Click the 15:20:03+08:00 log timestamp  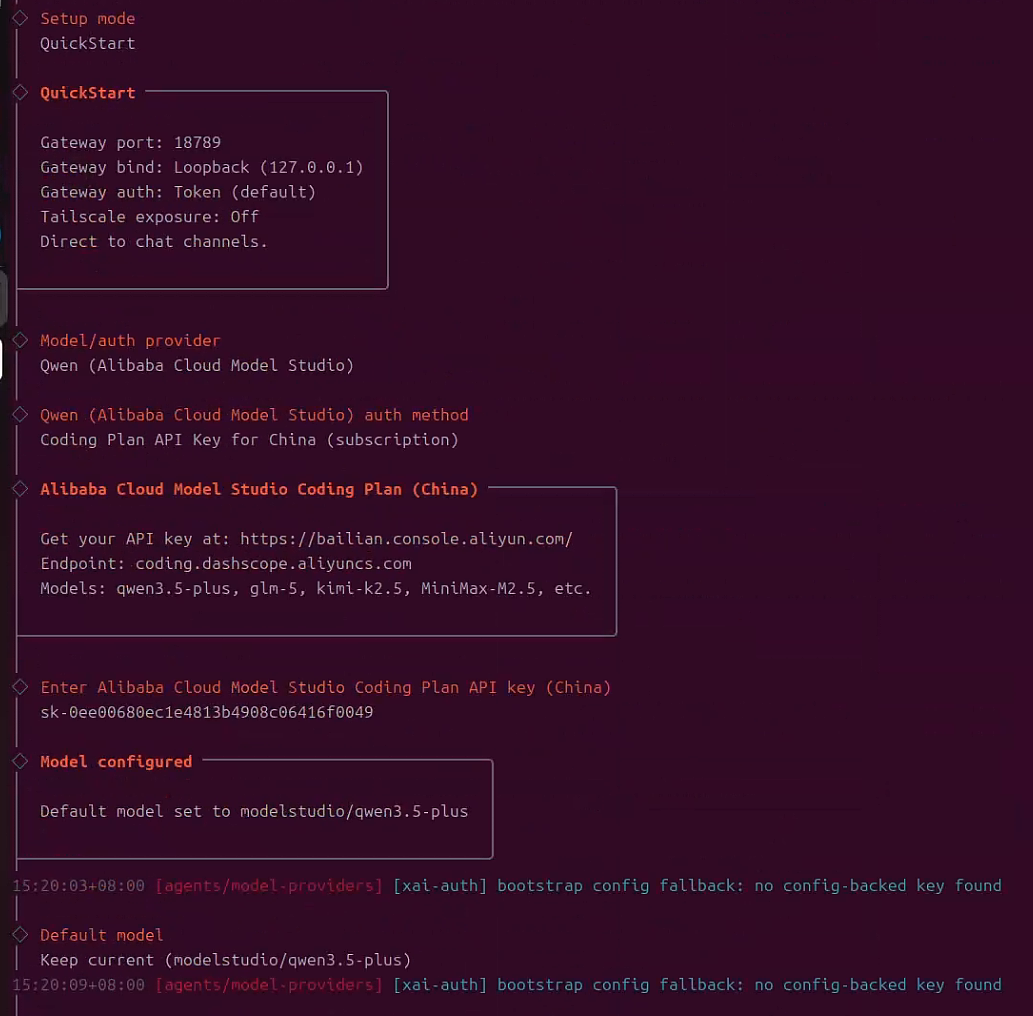pyautogui.click(x=79, y=886)
